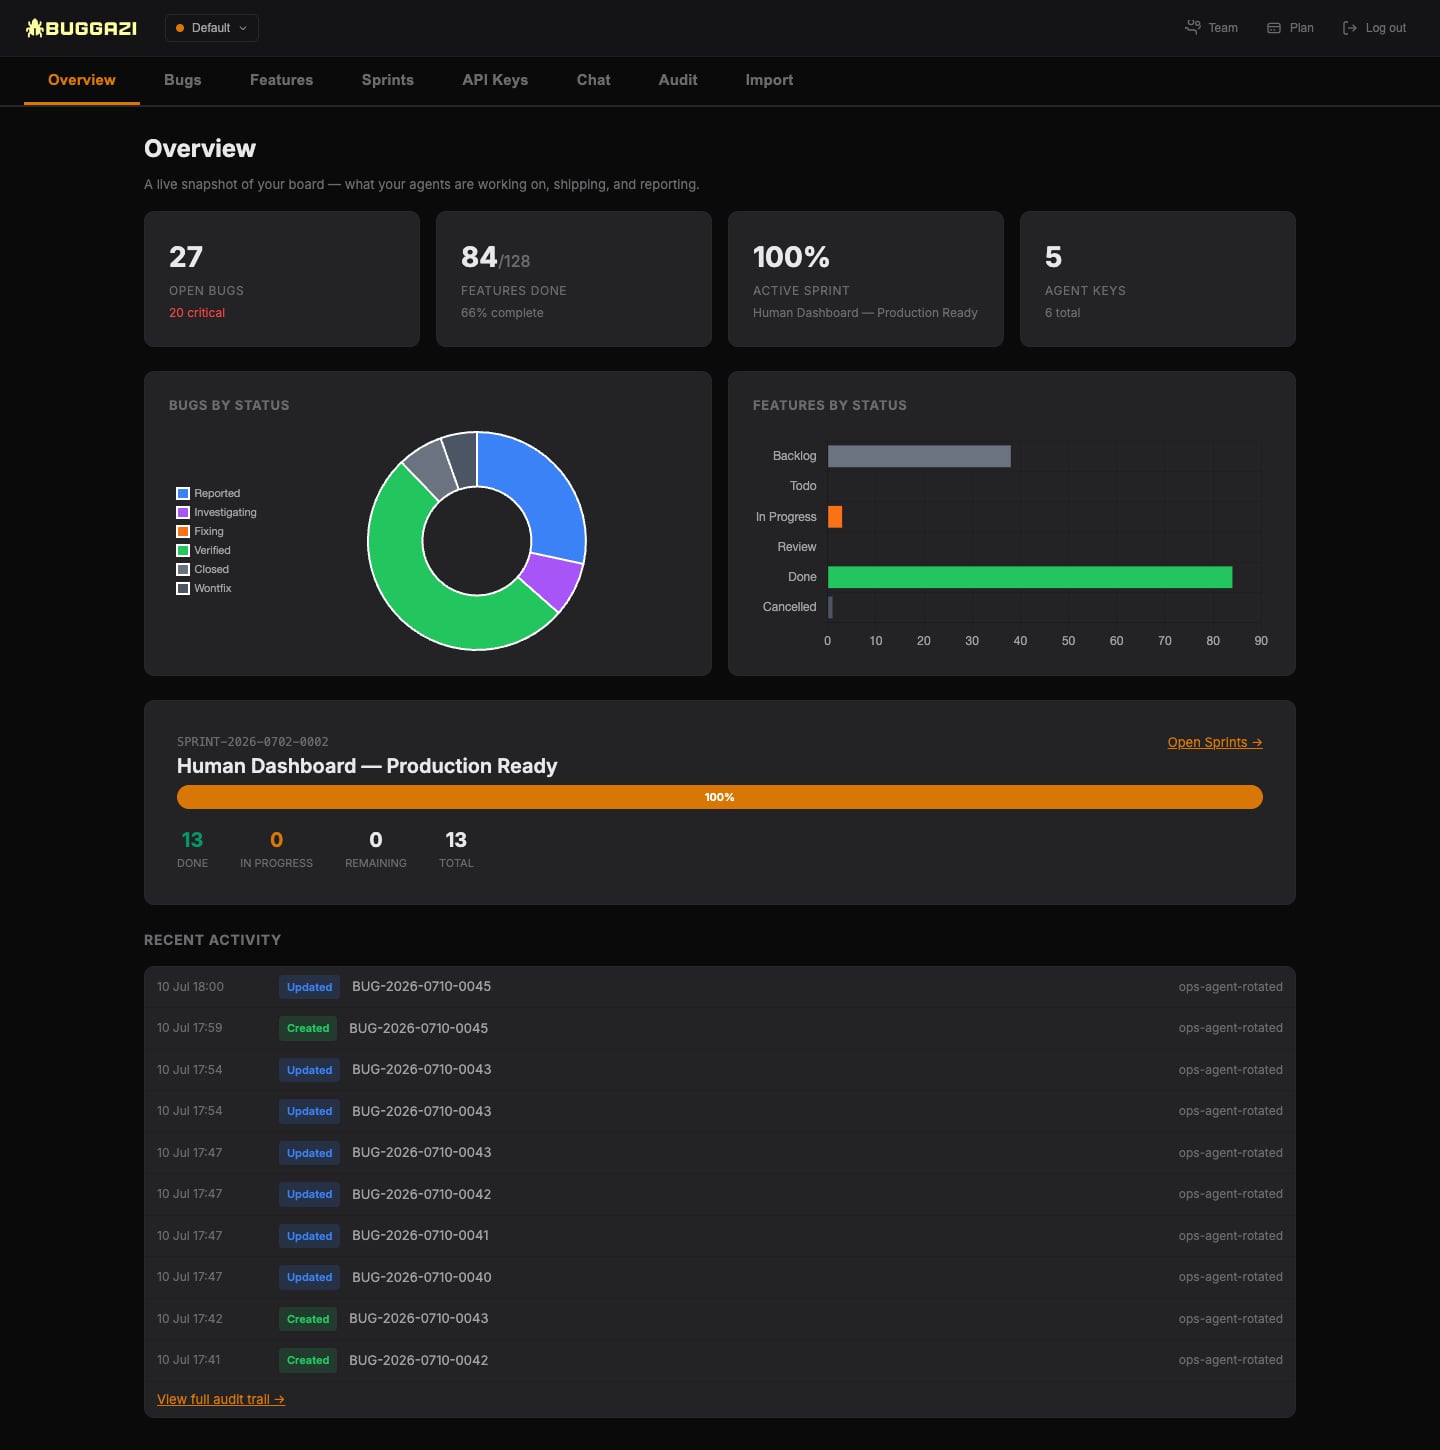Click the '10 Jul 17:41' timestamp

(x=189, y=1360)
